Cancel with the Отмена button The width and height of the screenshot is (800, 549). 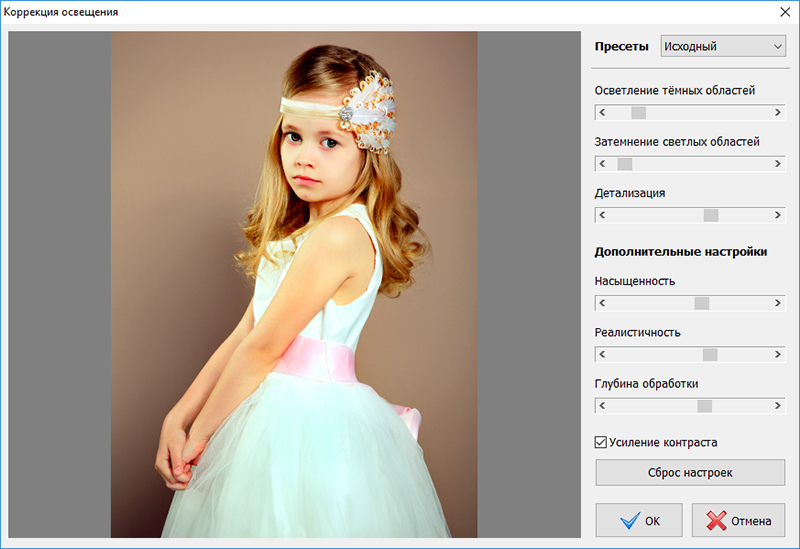pyautogui.click(x=738, y=520)
